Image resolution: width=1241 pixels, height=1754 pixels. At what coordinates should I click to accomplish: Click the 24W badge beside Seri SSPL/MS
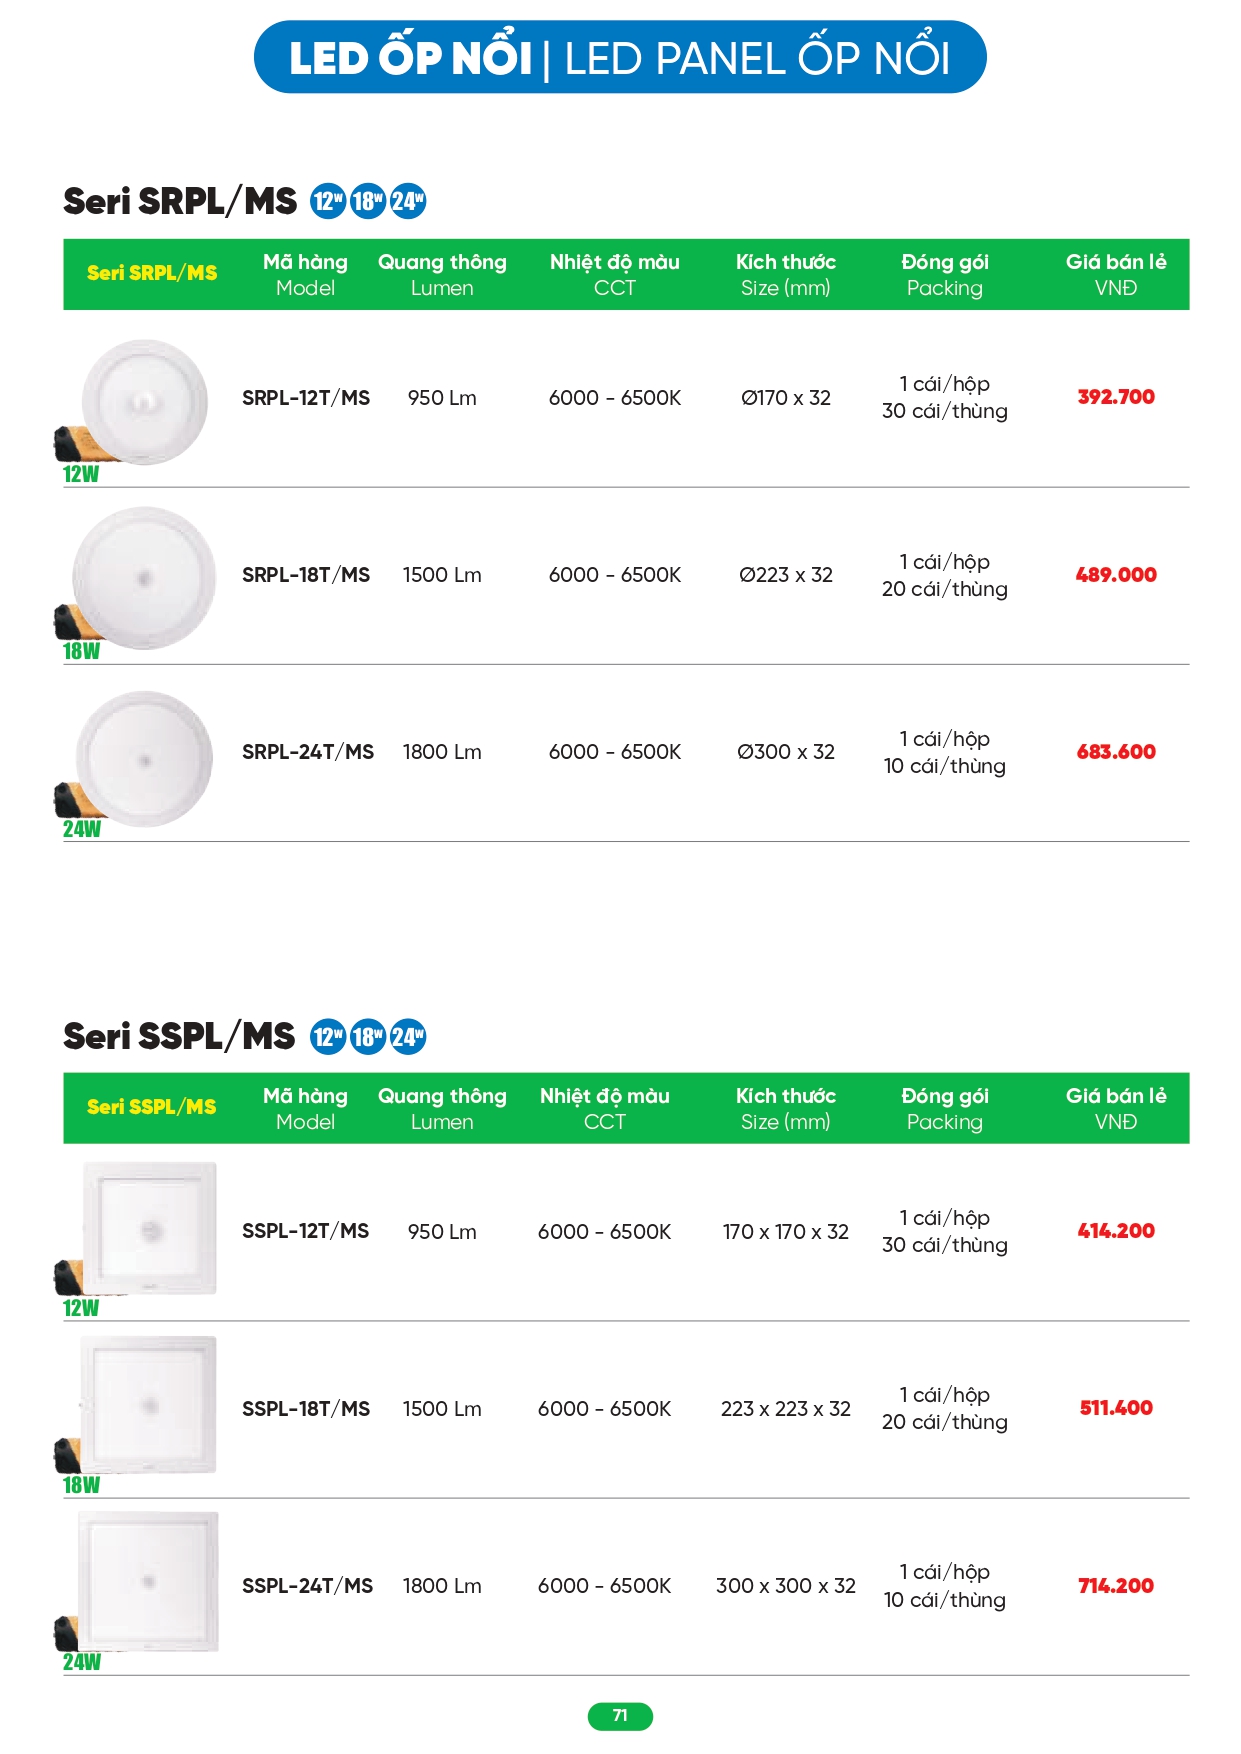coord(408,1036)
